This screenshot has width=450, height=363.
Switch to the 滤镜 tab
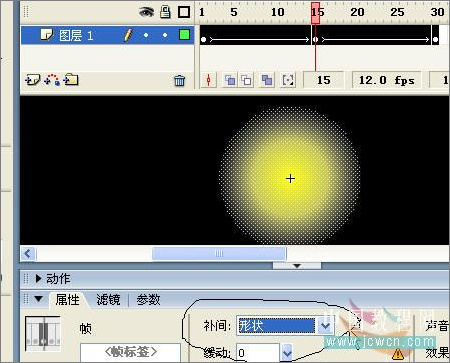tap(108, 300)
